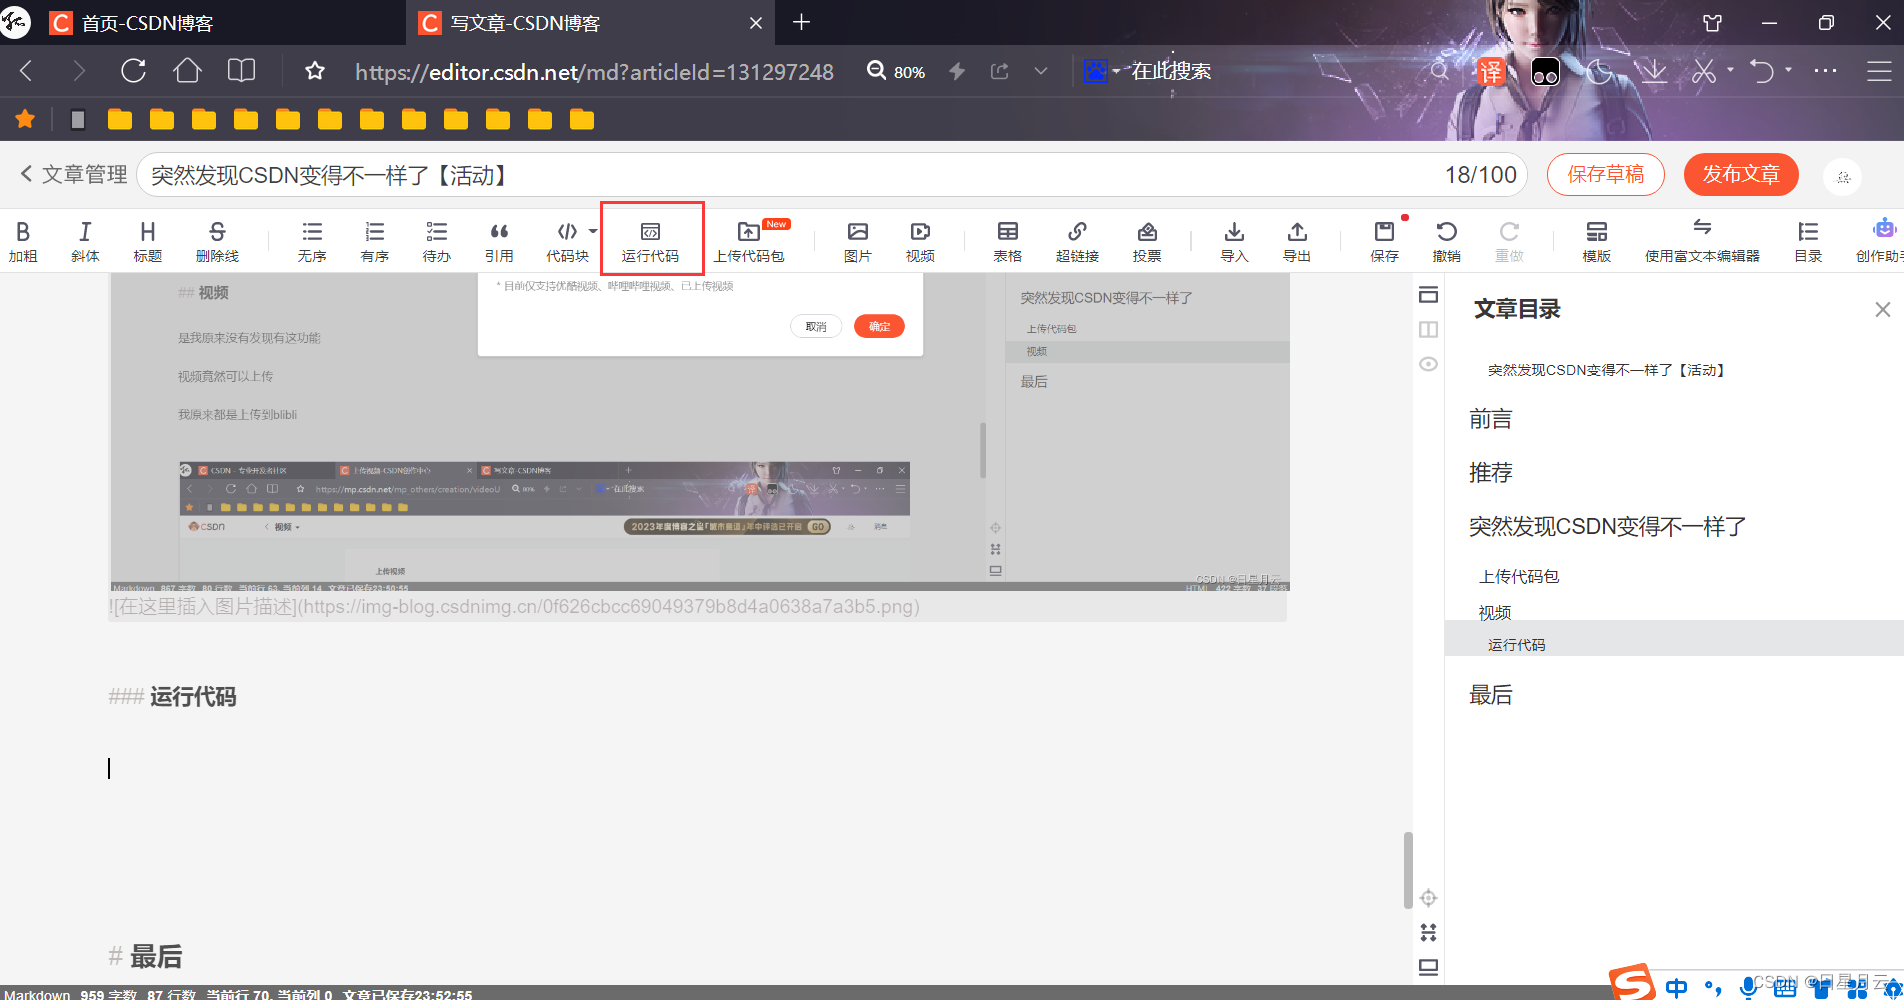Image resolution: width=1904 pixels, height=1000 pixels.
Task: Jump to 突然发现CSDN变得不一样了 heading in outline
Action: (1607, 526)
